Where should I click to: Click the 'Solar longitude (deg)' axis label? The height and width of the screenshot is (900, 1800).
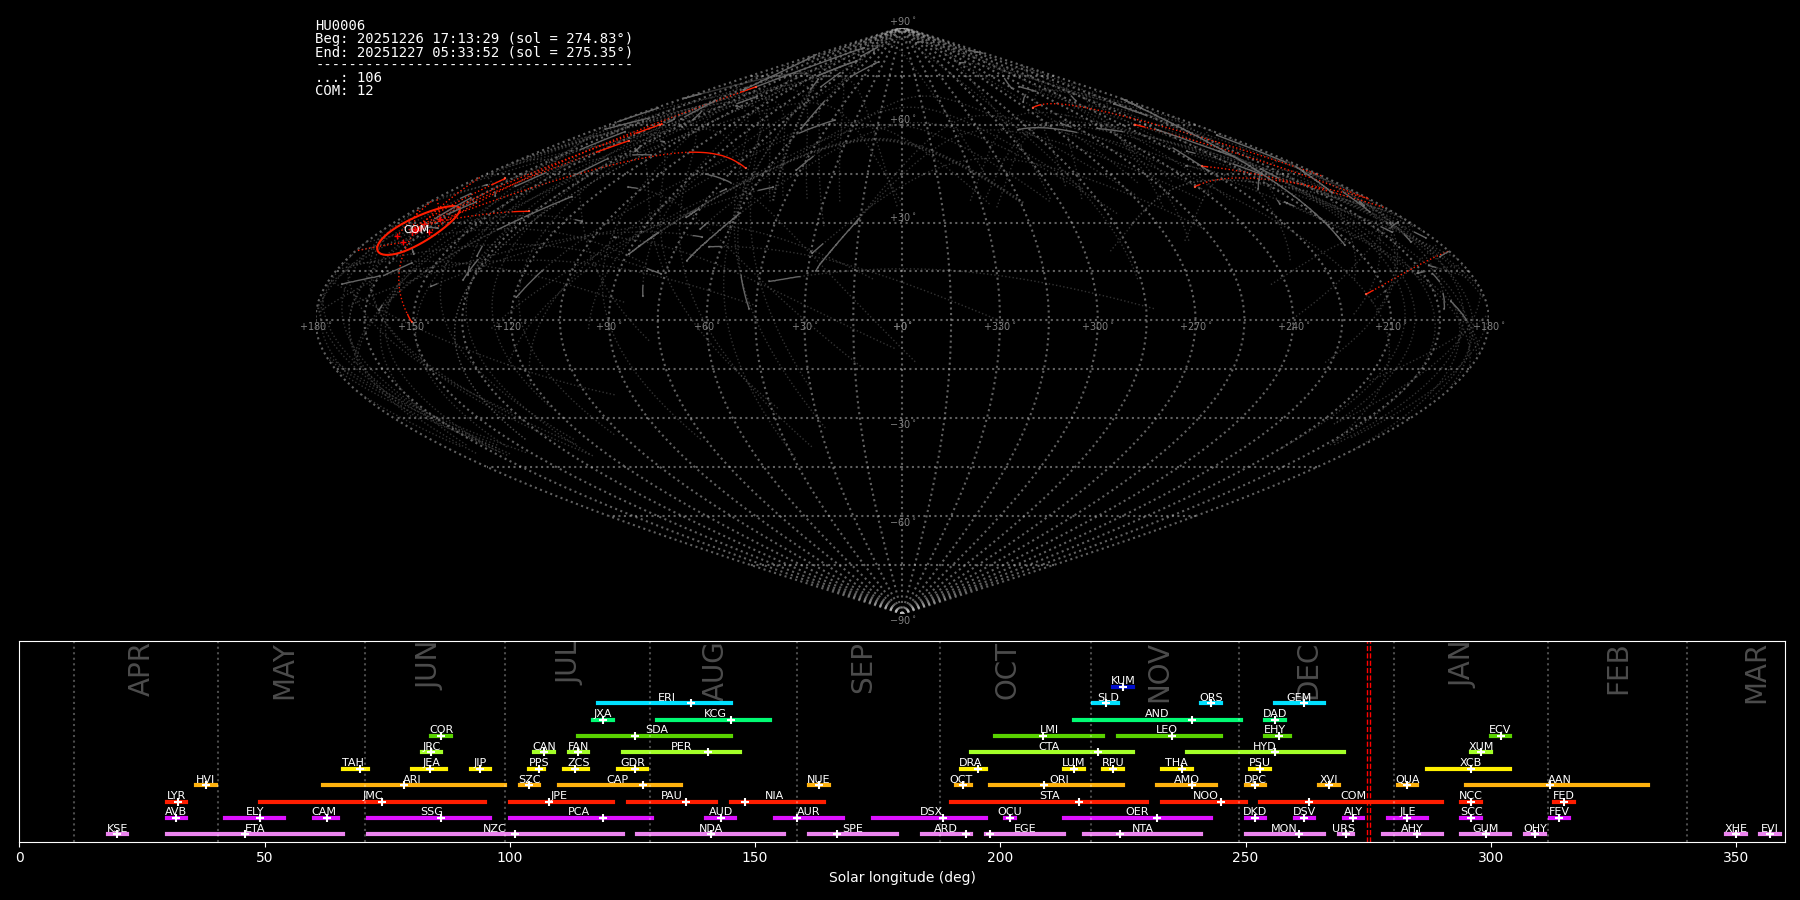(902, 878)
